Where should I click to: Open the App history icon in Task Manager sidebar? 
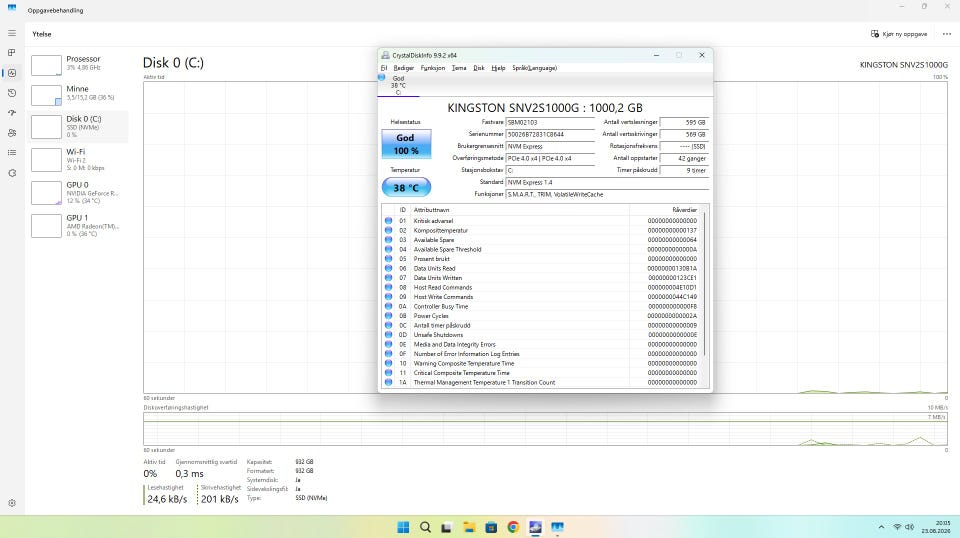point(12,93)
